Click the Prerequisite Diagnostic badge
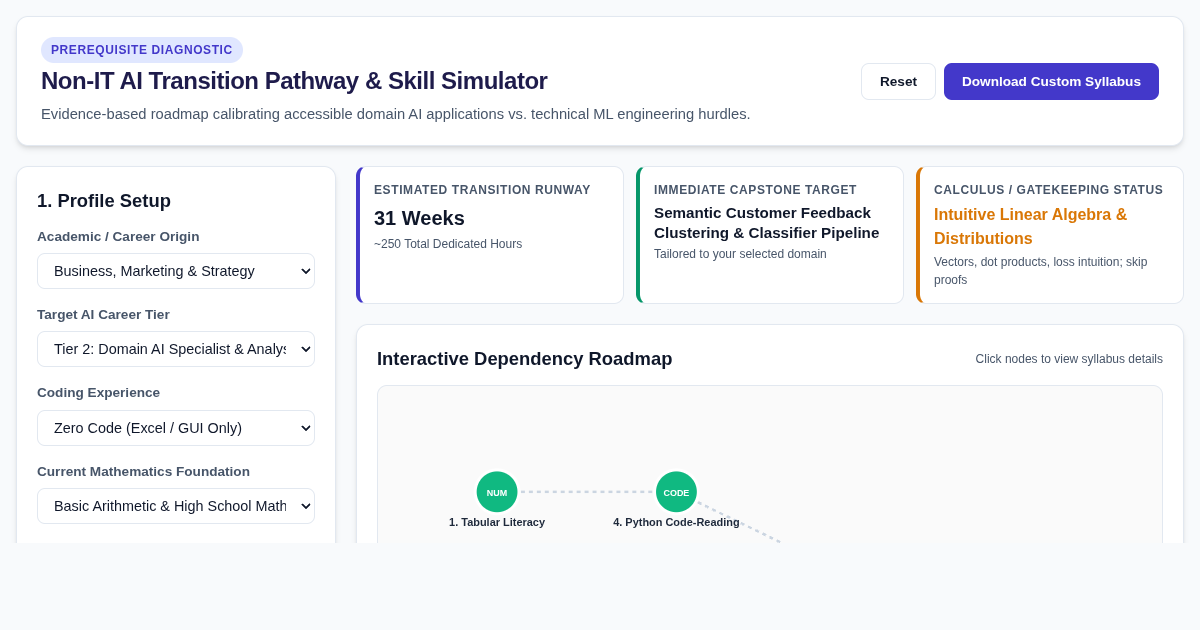Screen dimensions: 1200x630 pos(142,50)
